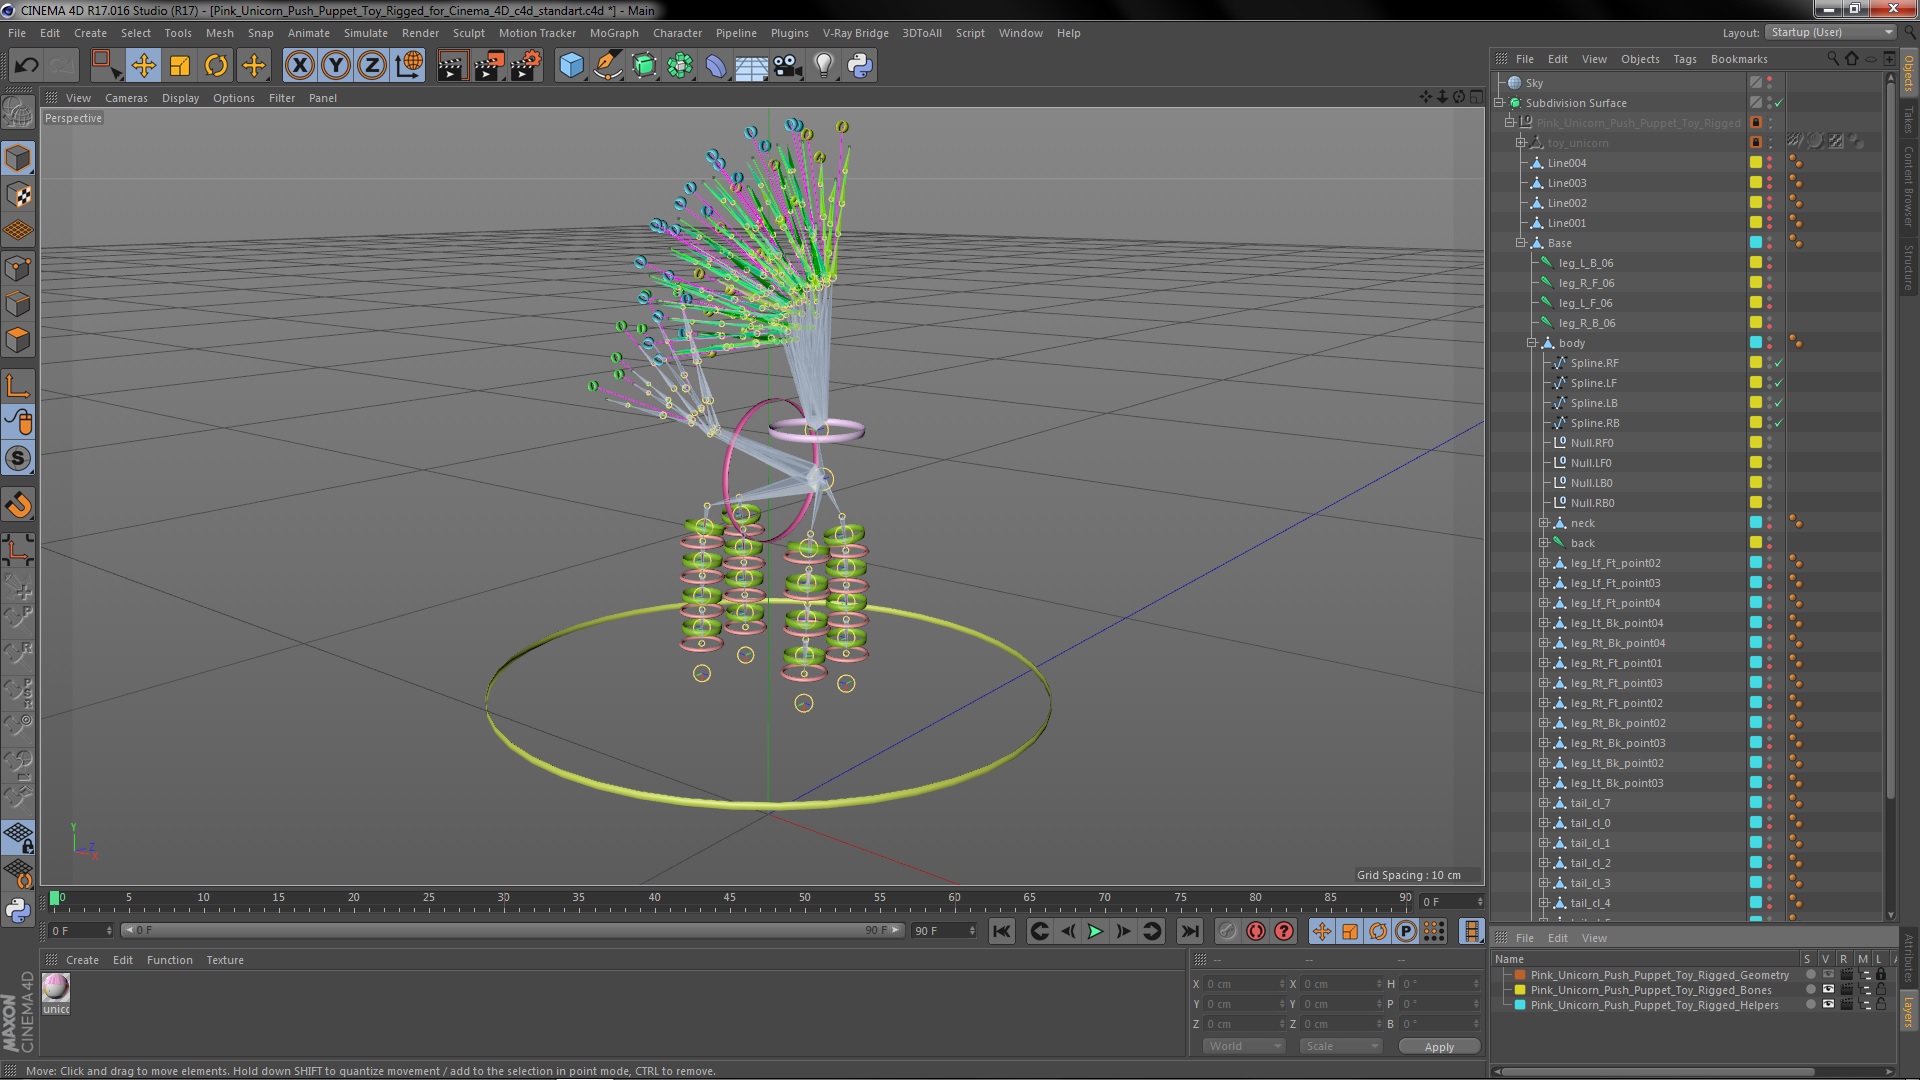The height and width of the screenshot is (1080, 1920).
Task: Click Base cyan layer color swatch
Action: pos(1756,243)
